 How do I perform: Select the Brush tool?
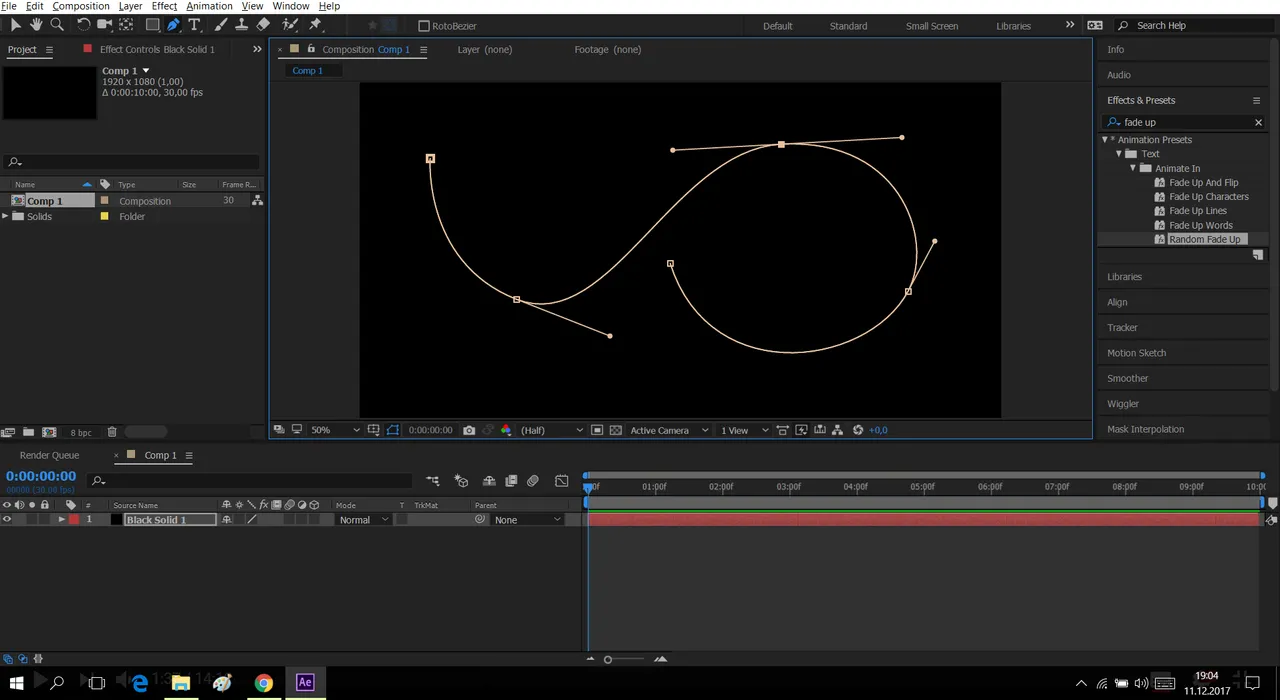[x=221, y=25]
